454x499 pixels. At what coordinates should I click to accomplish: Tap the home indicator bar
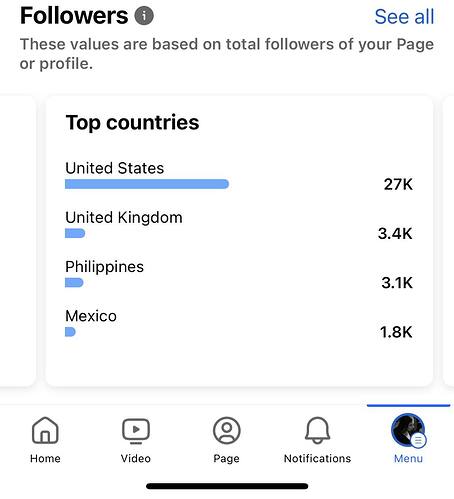coord(227,486)
